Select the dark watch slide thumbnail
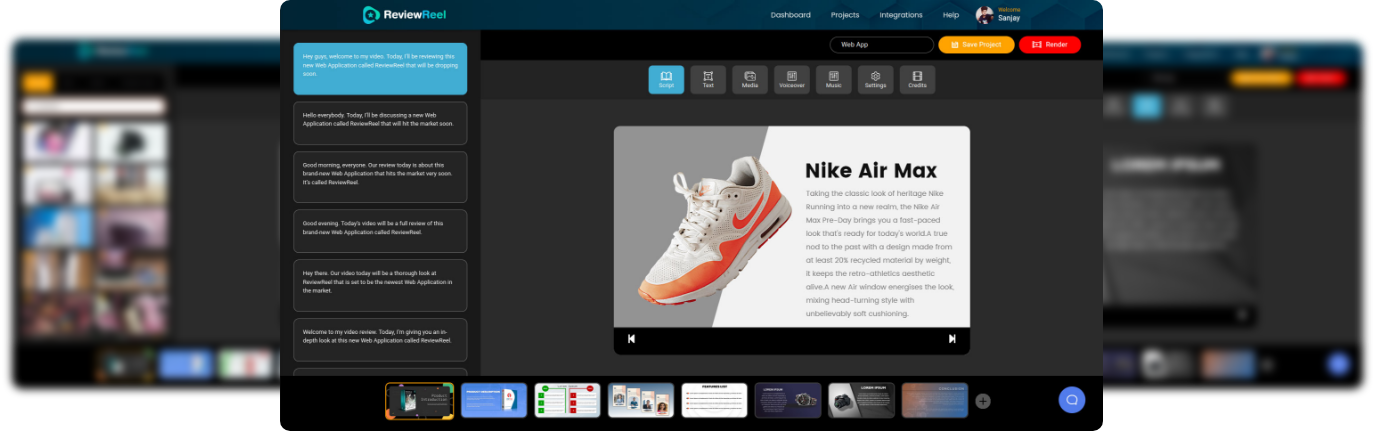The height and width of the screenshot is (431, 1375). click(788, 400)
